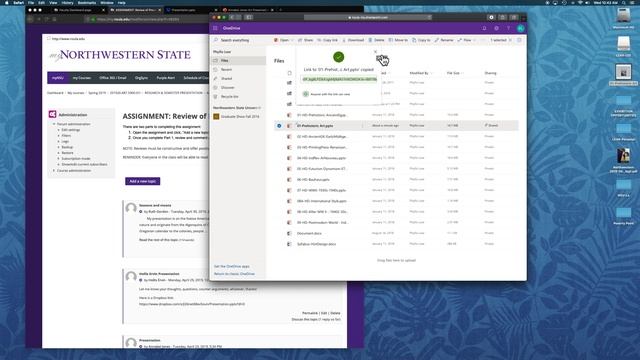Open the OneDrive app launcher waffle icon

coord(216,28)
